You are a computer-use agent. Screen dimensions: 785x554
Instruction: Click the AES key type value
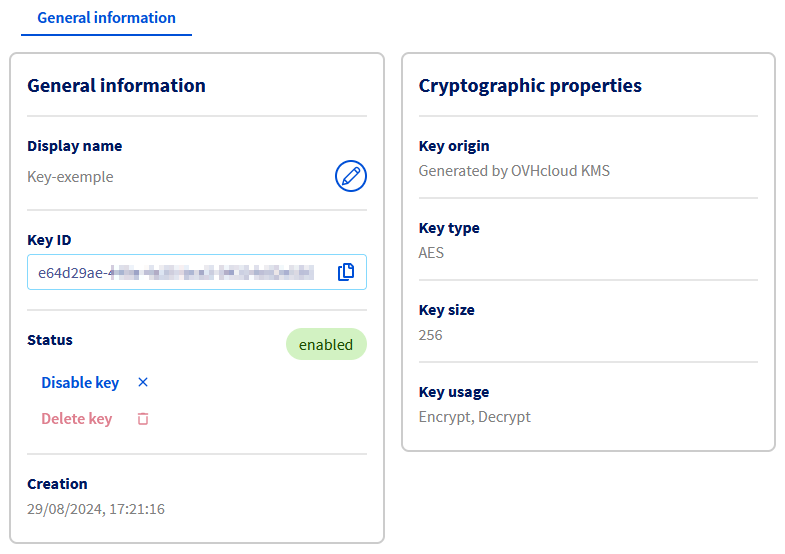point(431,253)
